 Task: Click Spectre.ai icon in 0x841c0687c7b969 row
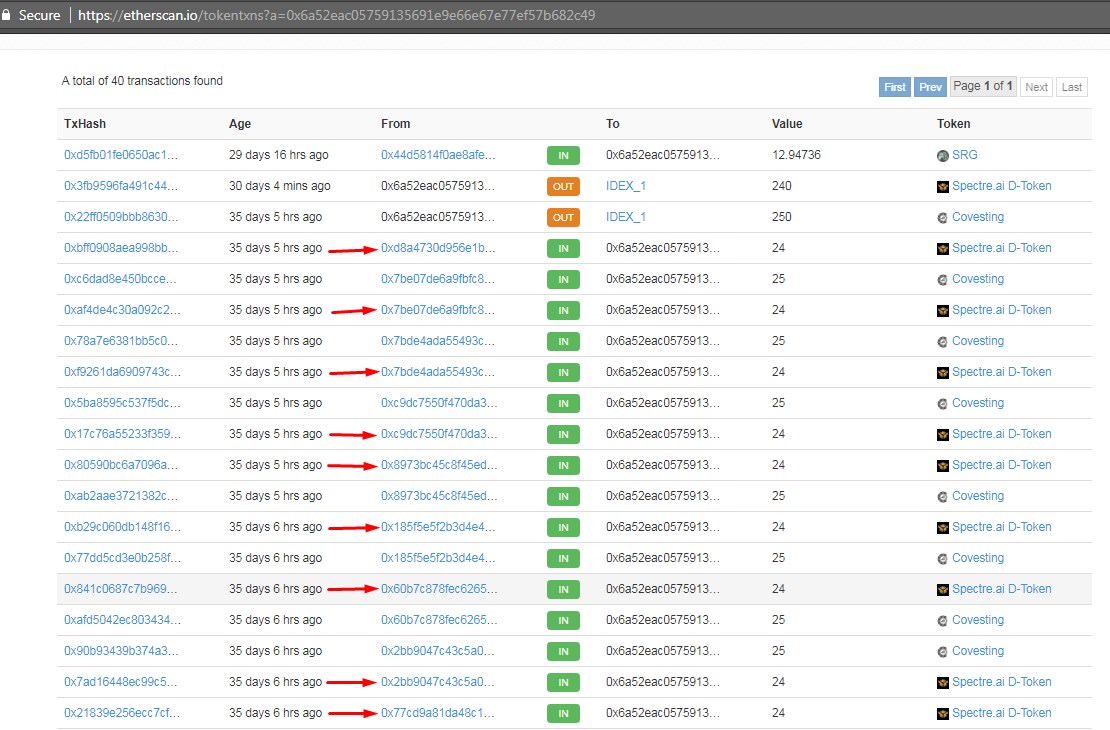point(942,590)
